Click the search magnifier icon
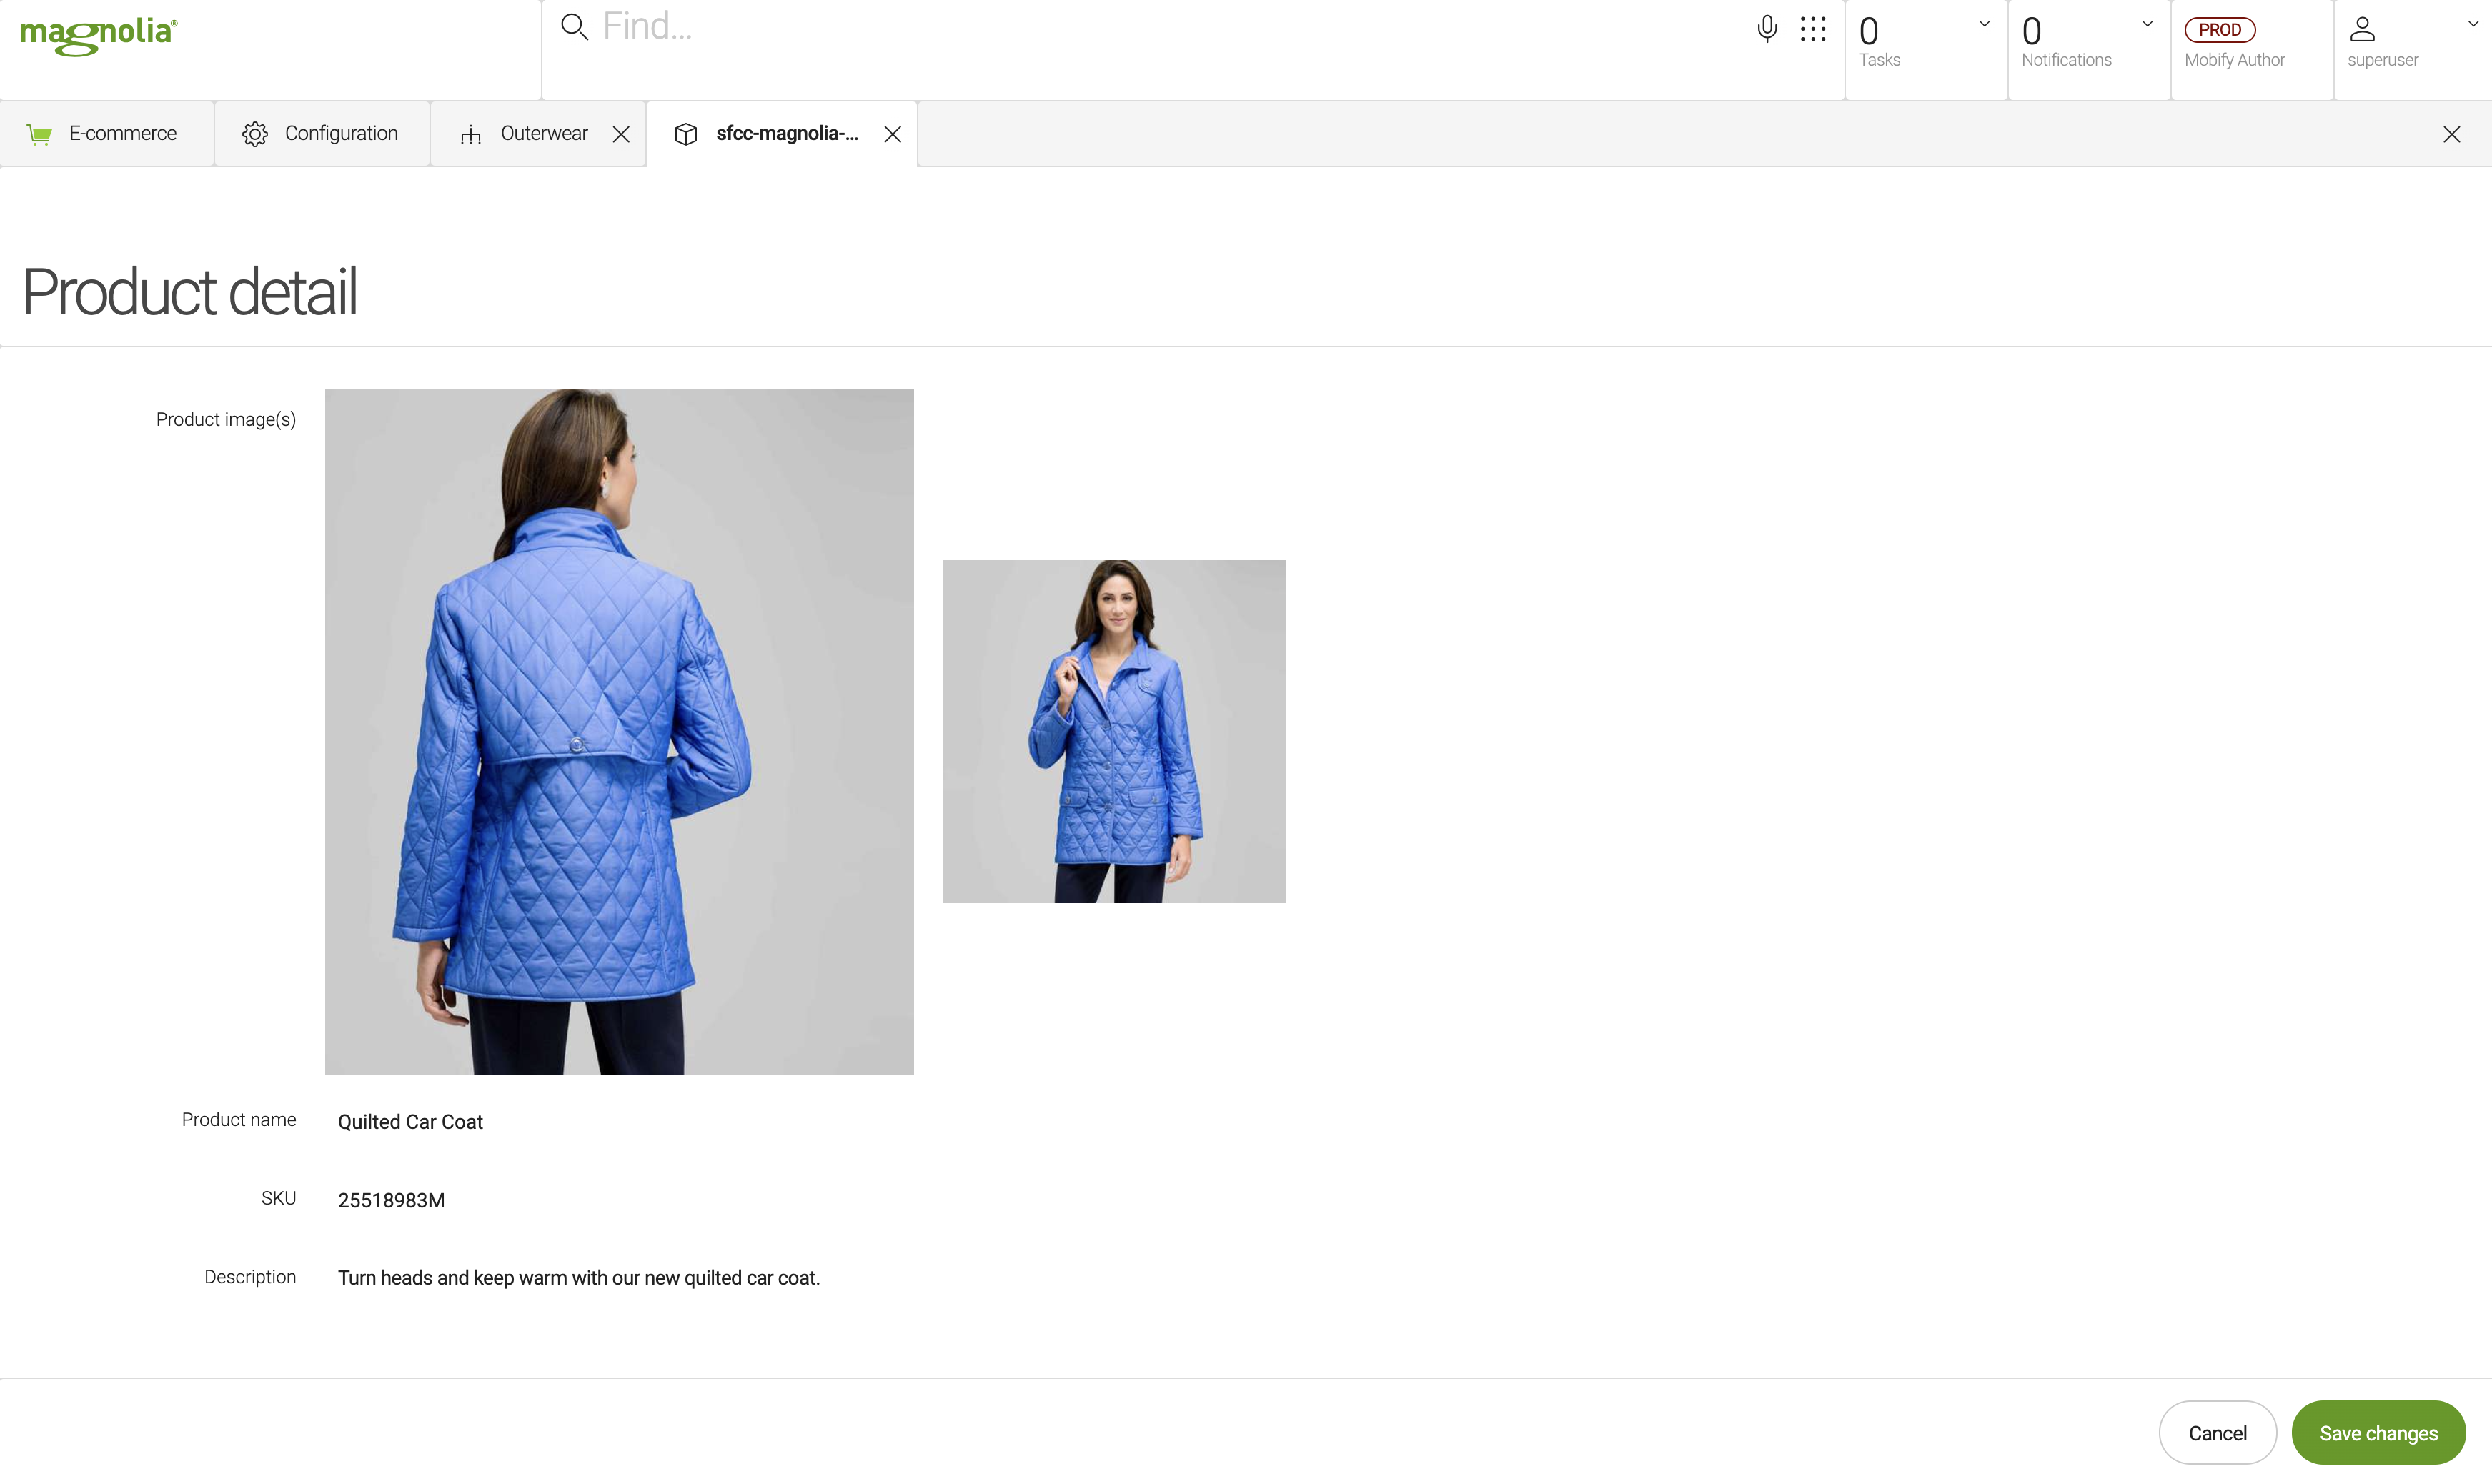Image resolution: width=2492 pixels, height=1484 pixels. tap(574, 27)
